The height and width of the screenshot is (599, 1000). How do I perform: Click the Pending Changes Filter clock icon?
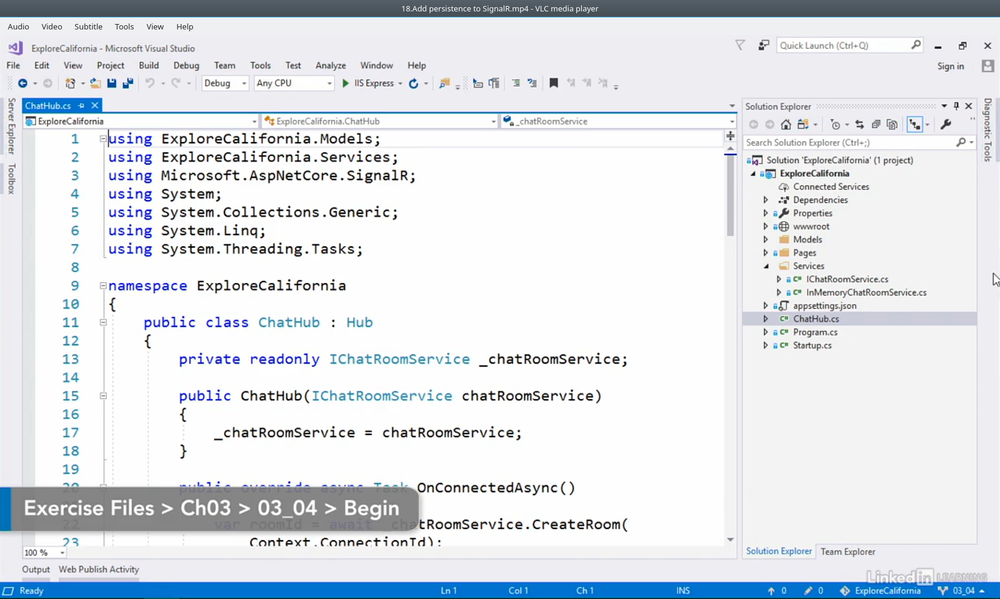pyautogui.click(x=835, y=124)
